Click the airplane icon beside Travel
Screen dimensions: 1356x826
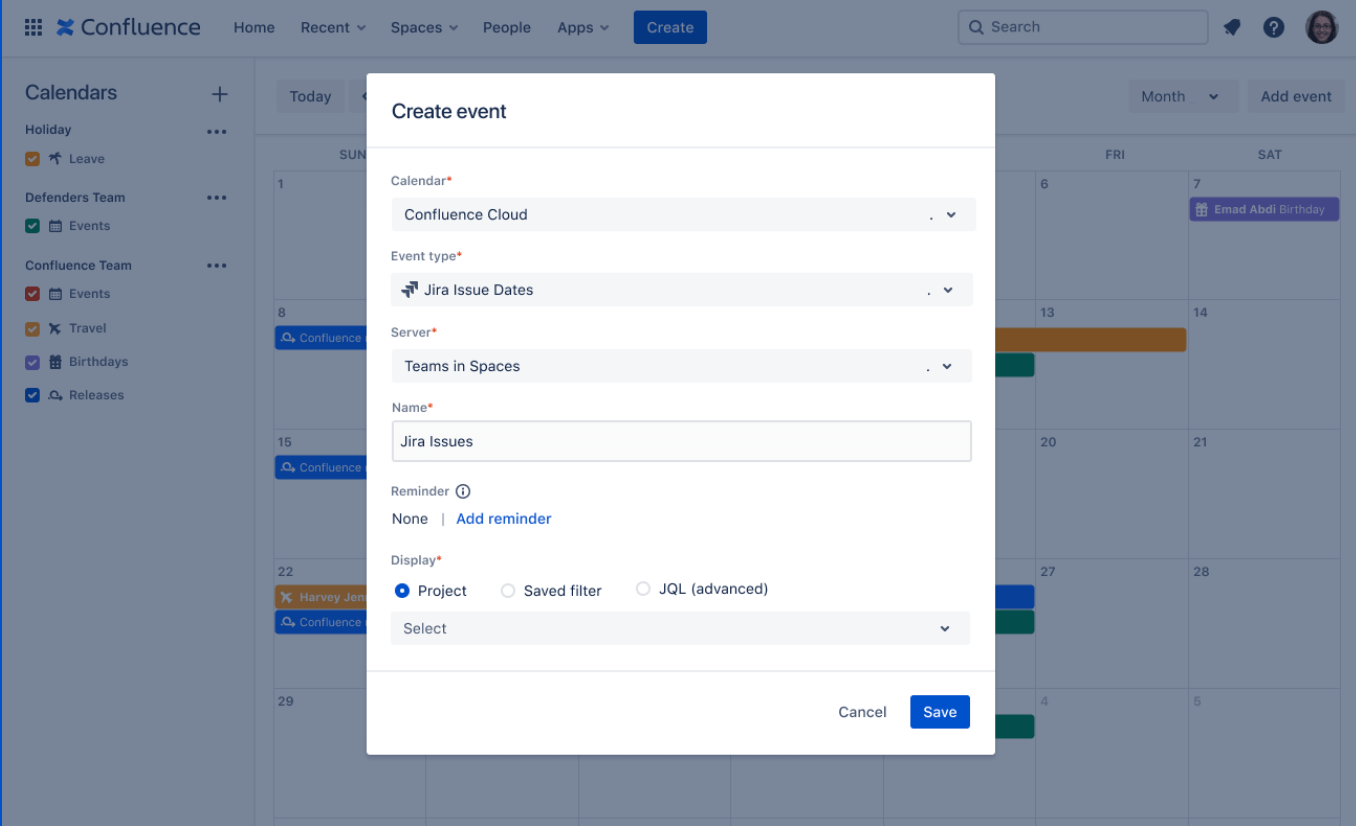(x=55, y=328)
